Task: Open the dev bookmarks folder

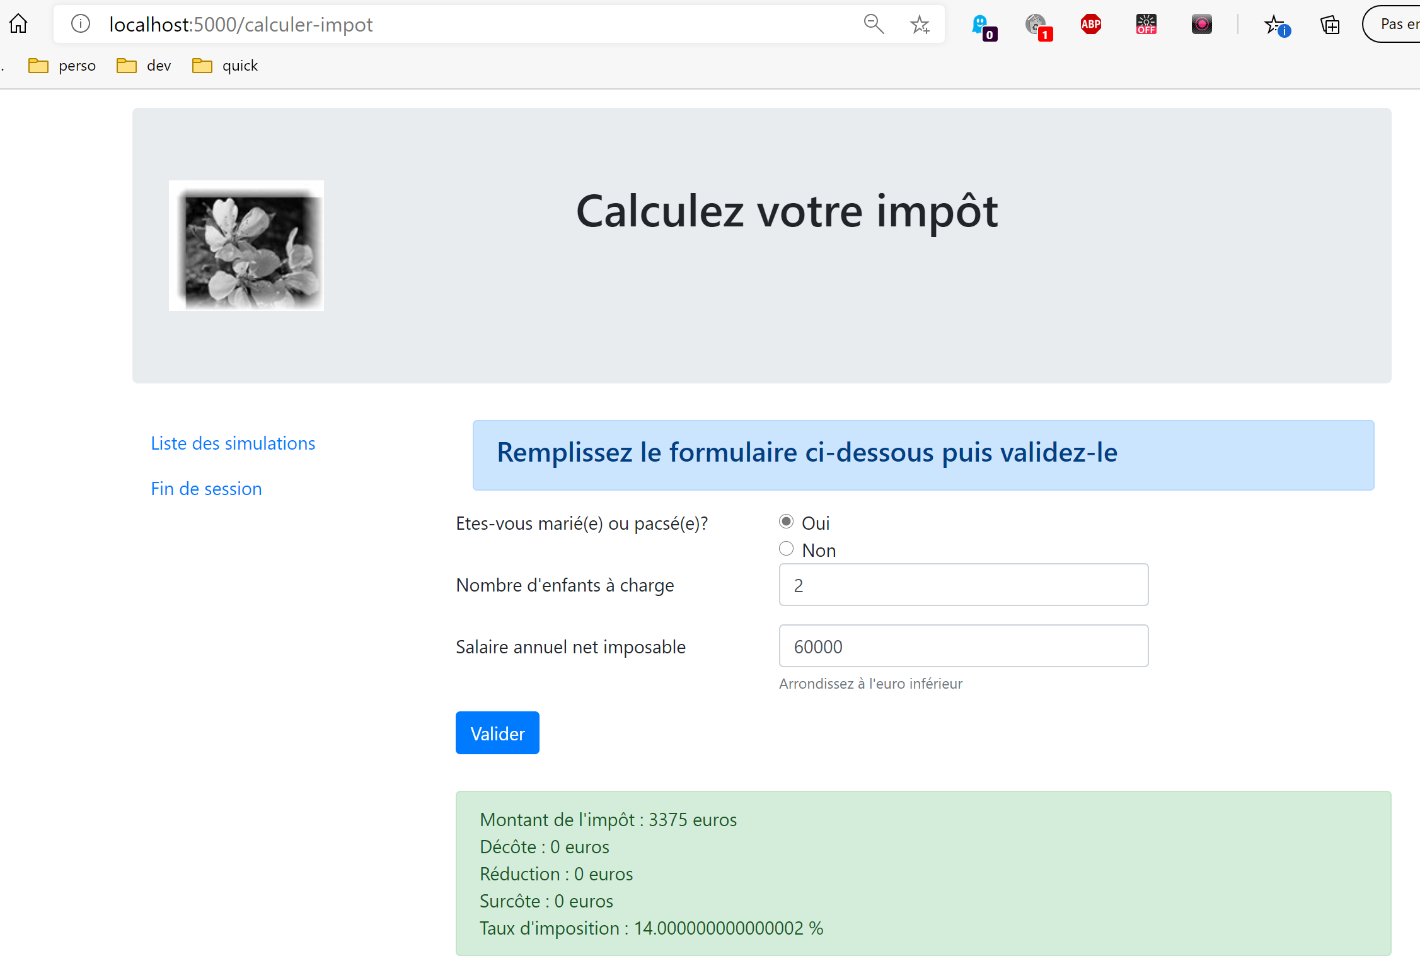Action: point(145,66)
